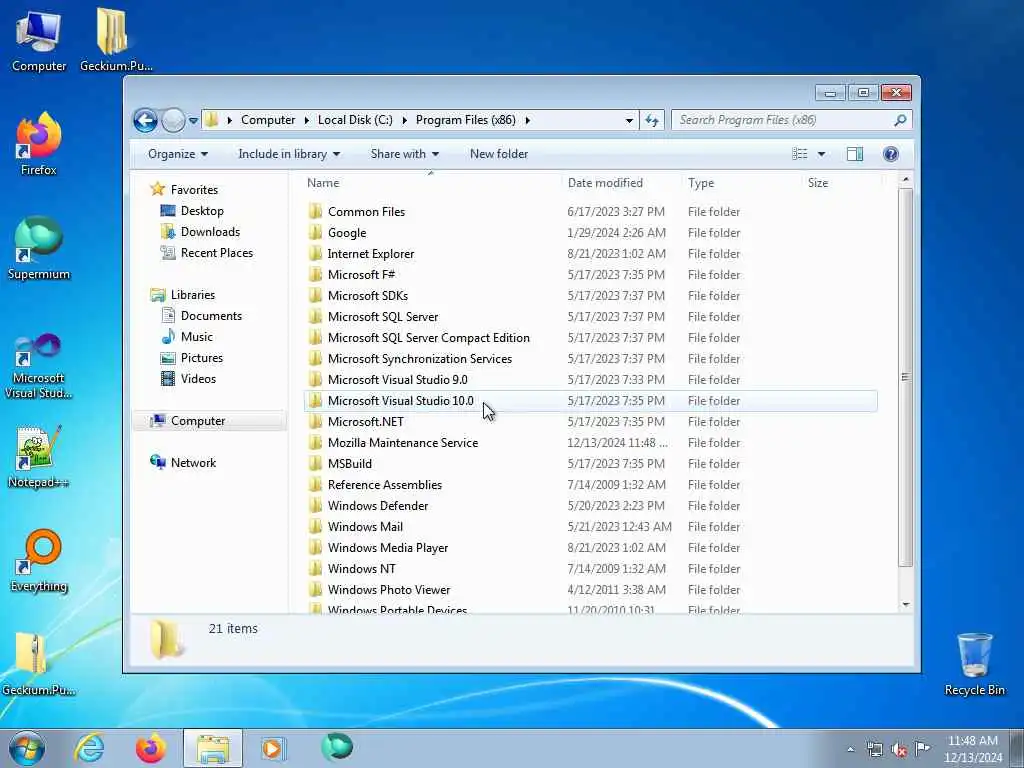Viewport: 1024px width, 768px height.
Task: Click the Forward navigation arrow
Action: point(173,120)
